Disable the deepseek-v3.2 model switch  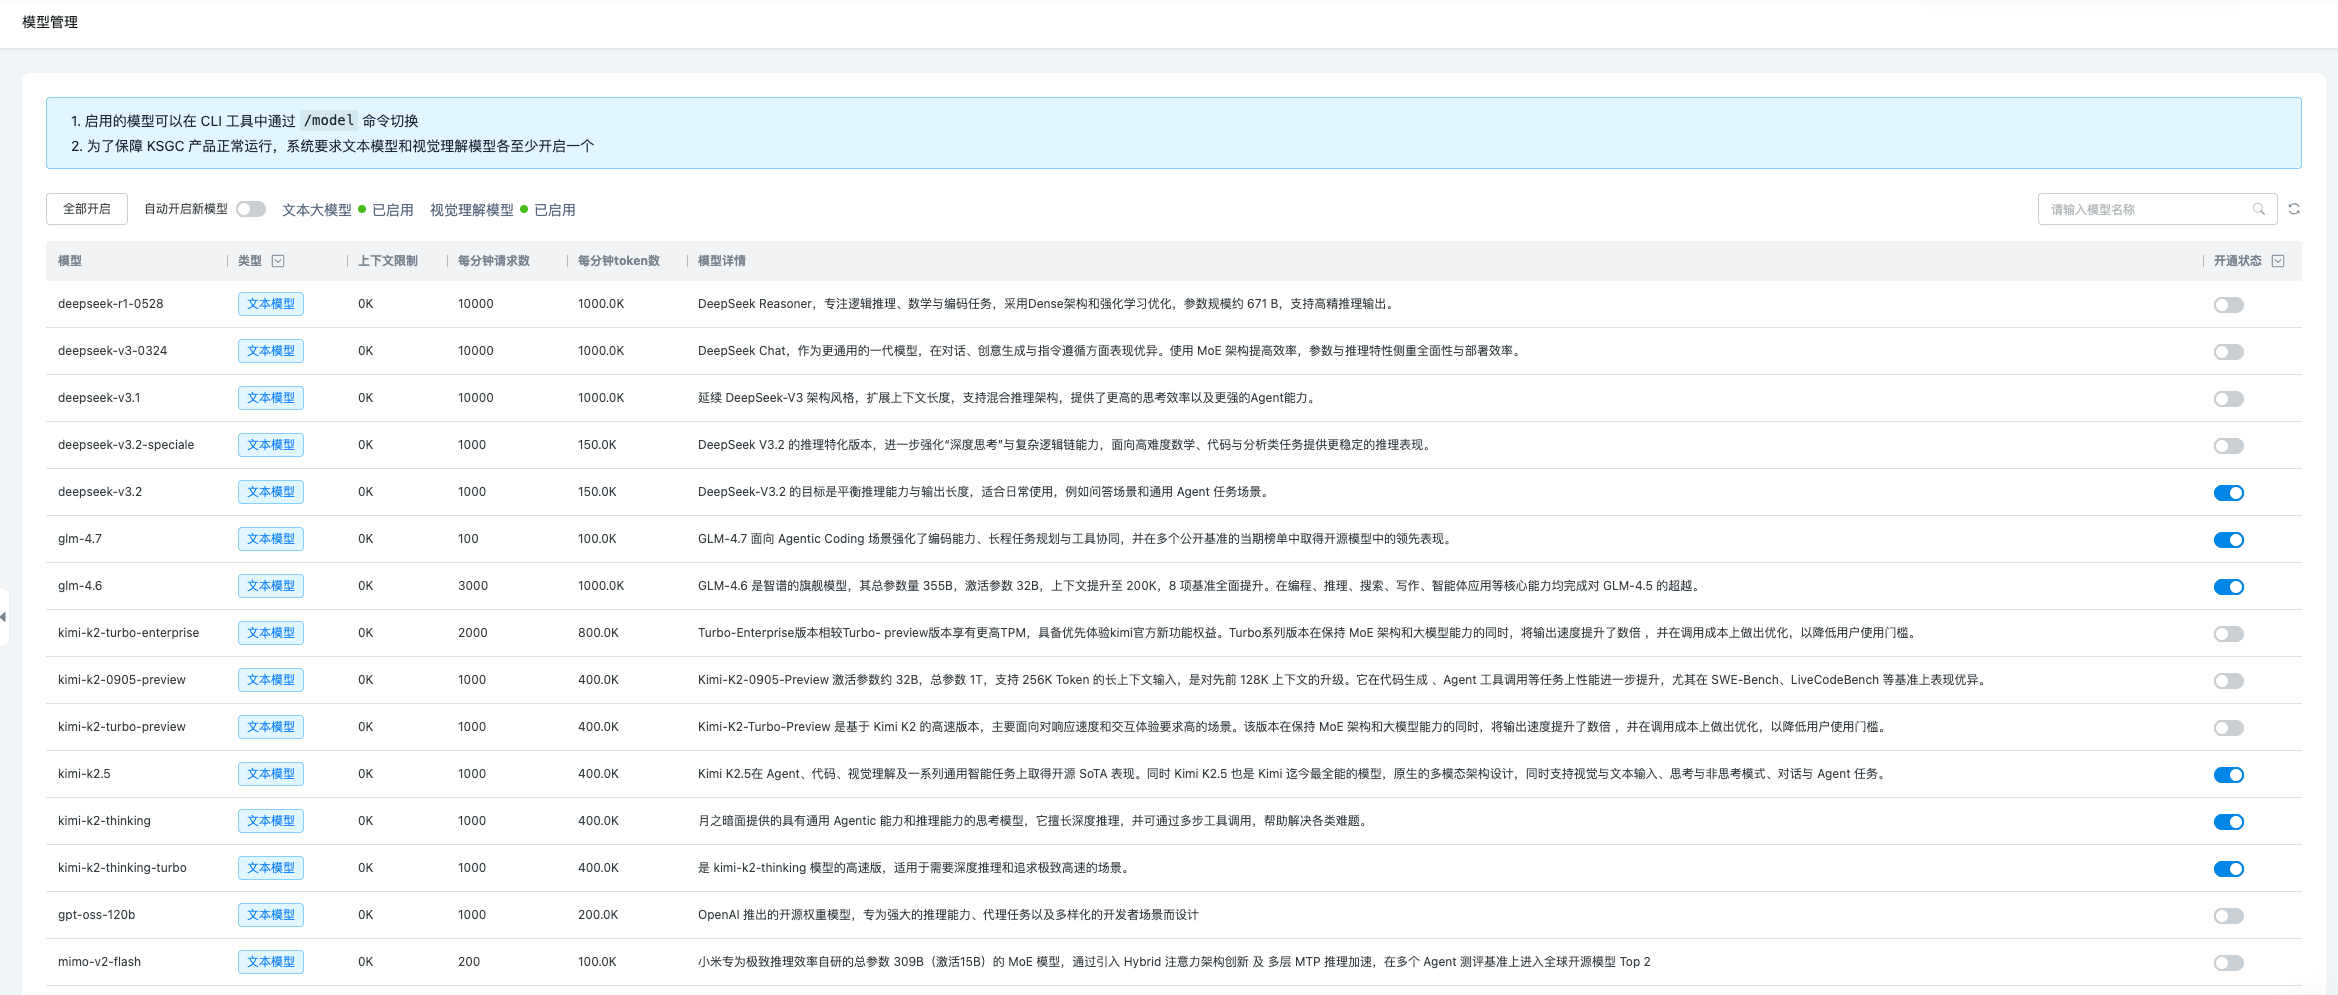2229,493
